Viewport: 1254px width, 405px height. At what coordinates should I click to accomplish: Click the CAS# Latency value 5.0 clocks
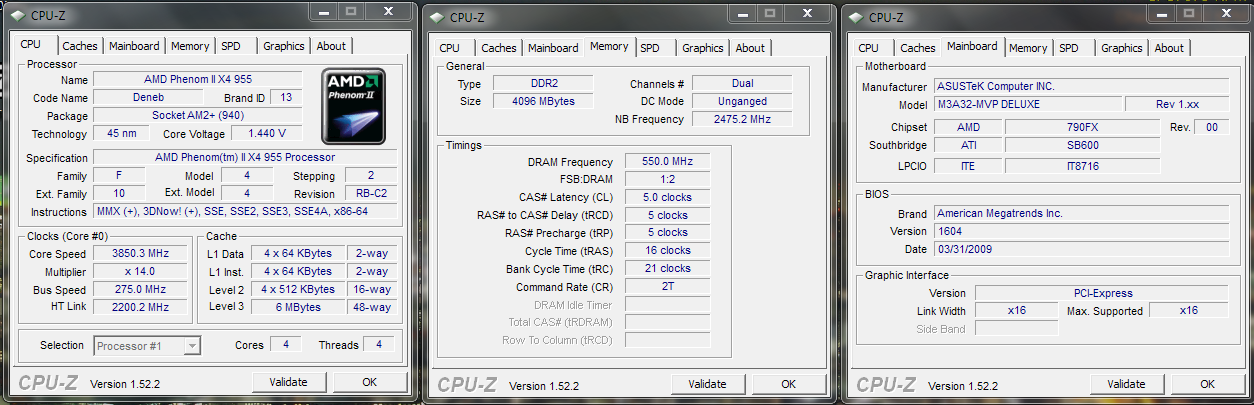tap(668, 198)
